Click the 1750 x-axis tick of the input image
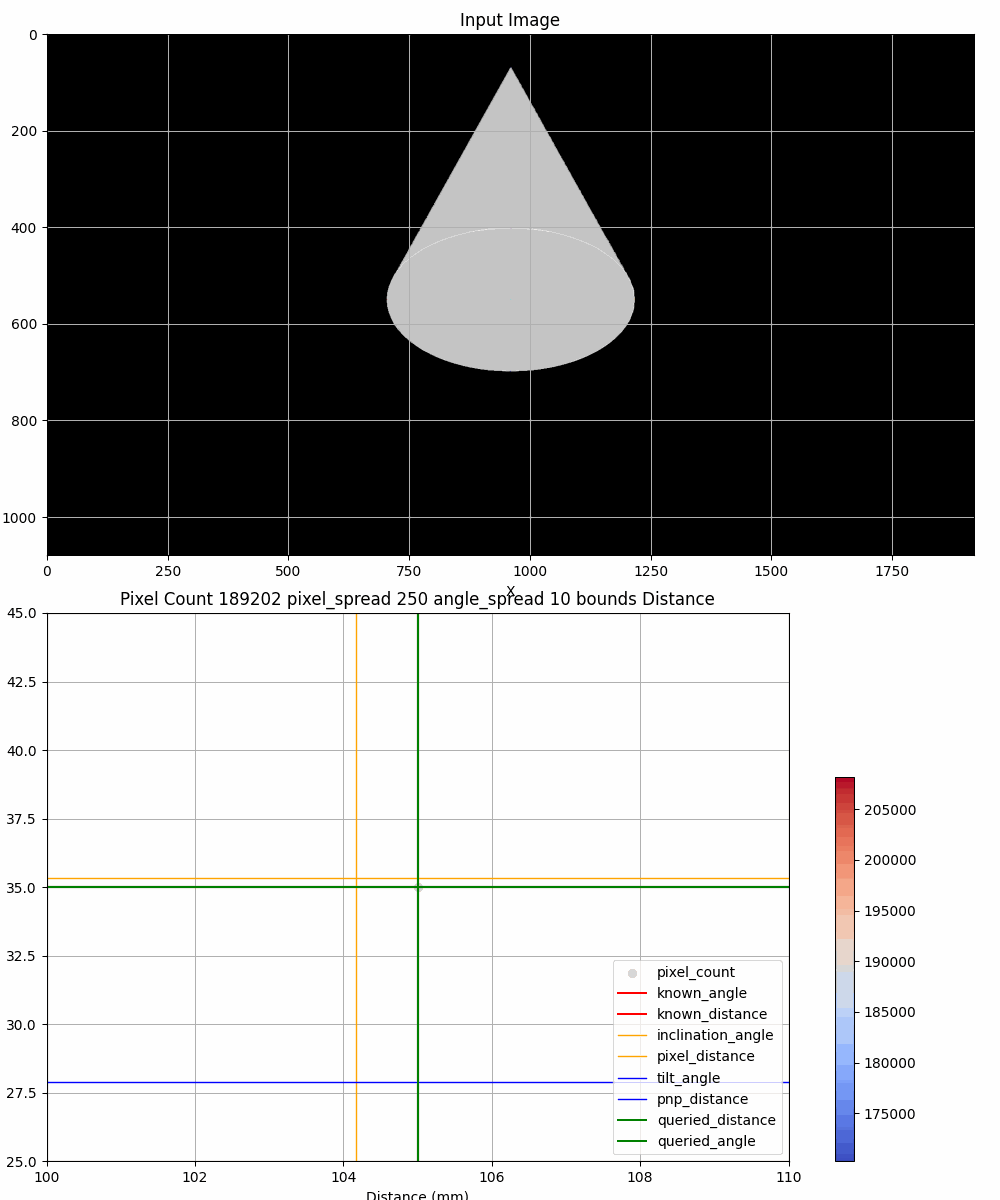The height and width of the screenshot is (1200, 1000). pos(892,571)
